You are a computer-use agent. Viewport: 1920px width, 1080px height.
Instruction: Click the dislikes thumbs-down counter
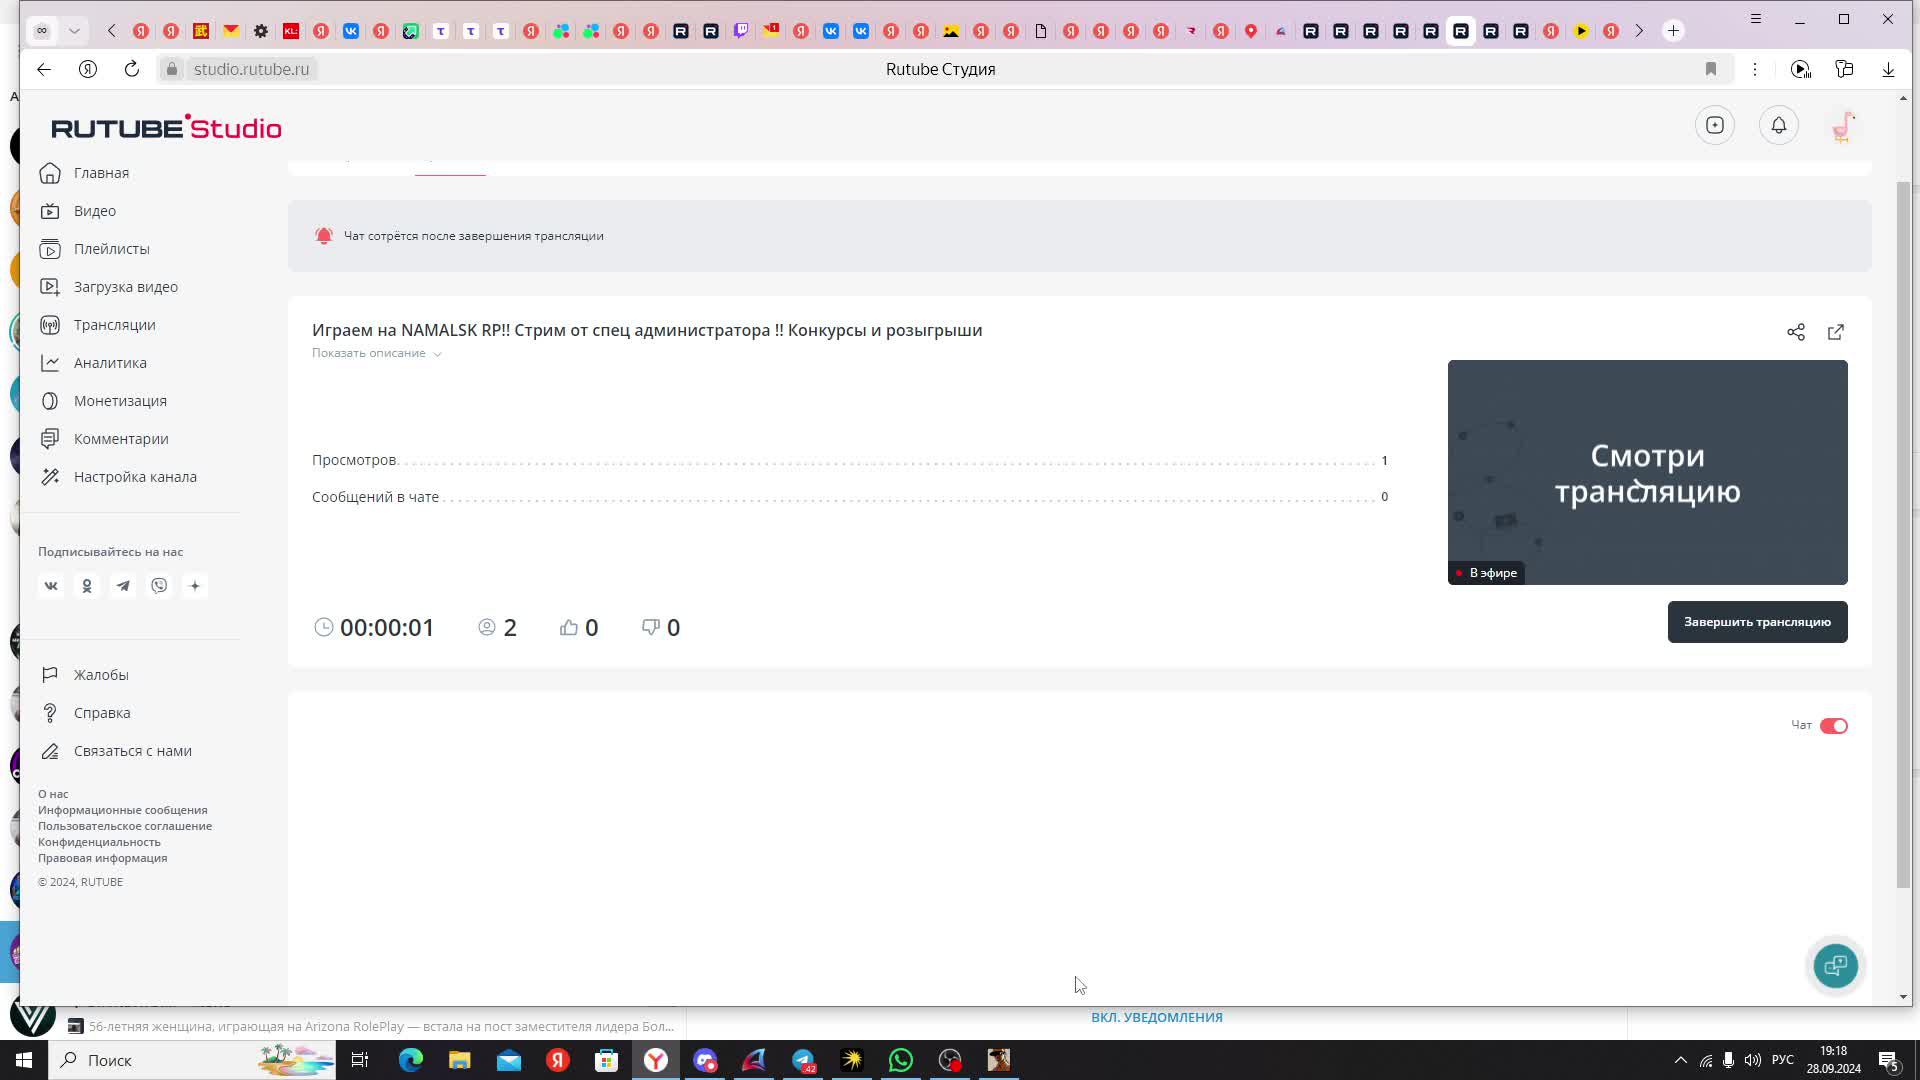661,628
